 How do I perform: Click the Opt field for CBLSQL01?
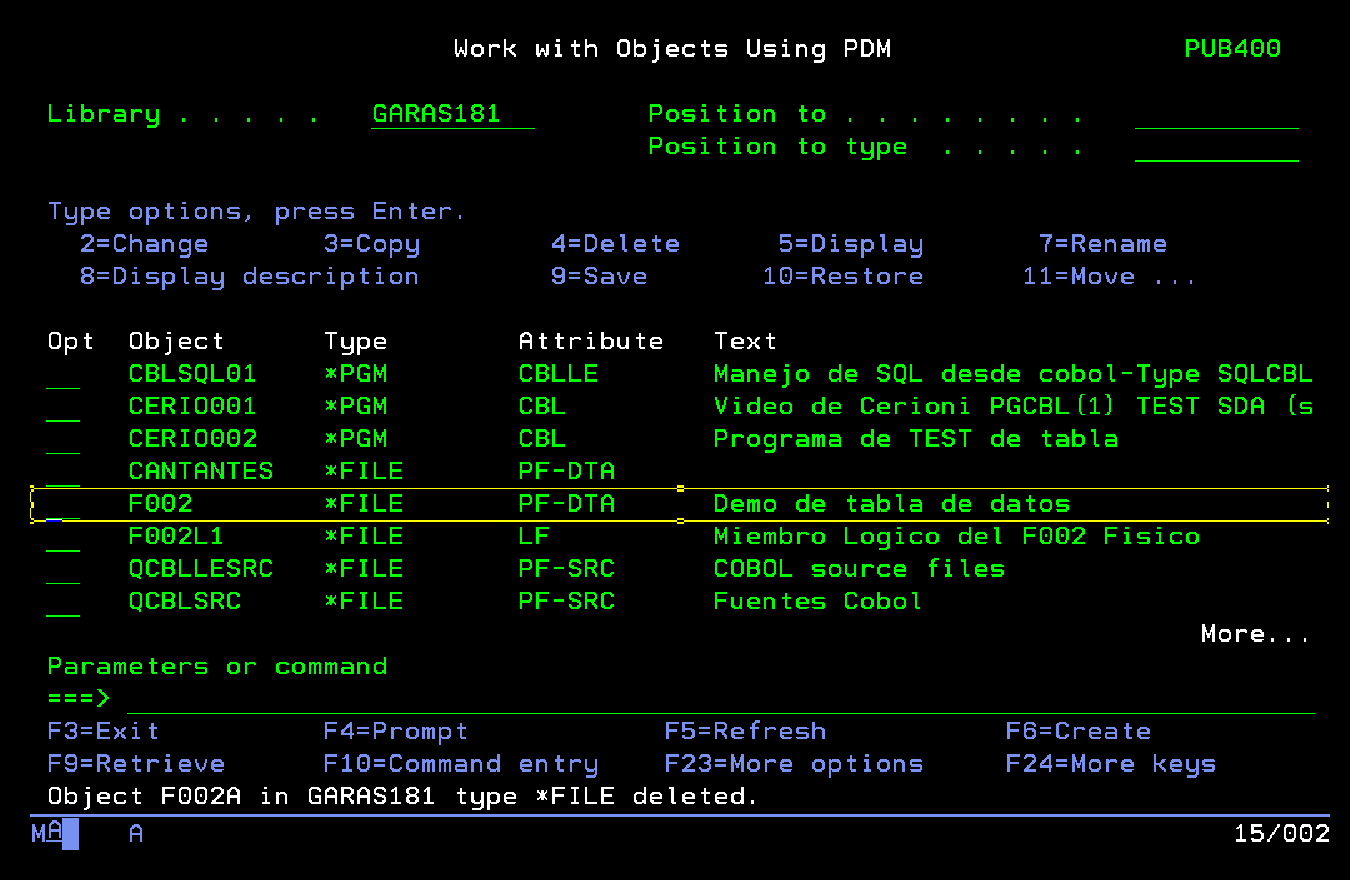click(x=63, y=374)
